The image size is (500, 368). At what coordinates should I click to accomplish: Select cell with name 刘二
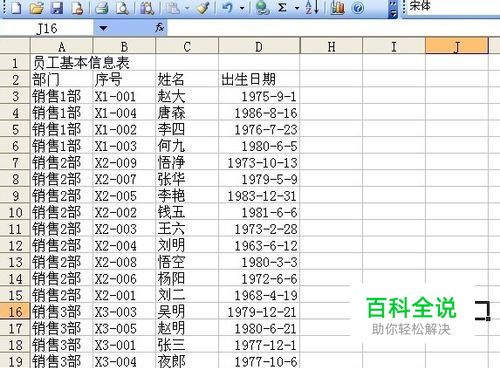pyautogui.click(x=187, y=295)
